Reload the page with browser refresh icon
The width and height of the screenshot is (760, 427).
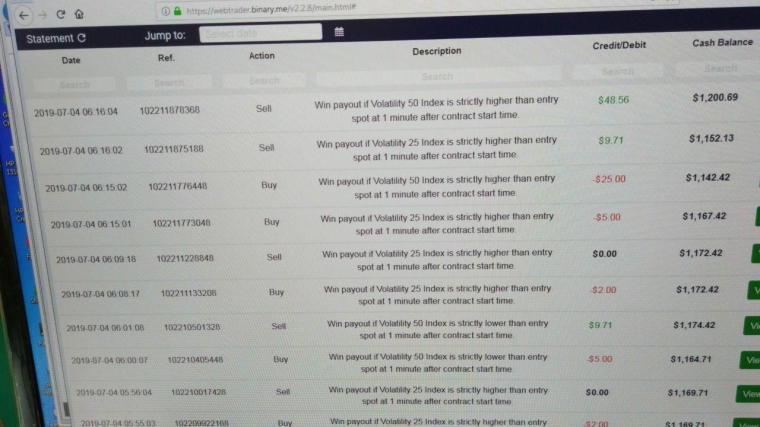[x=61, y=15]
